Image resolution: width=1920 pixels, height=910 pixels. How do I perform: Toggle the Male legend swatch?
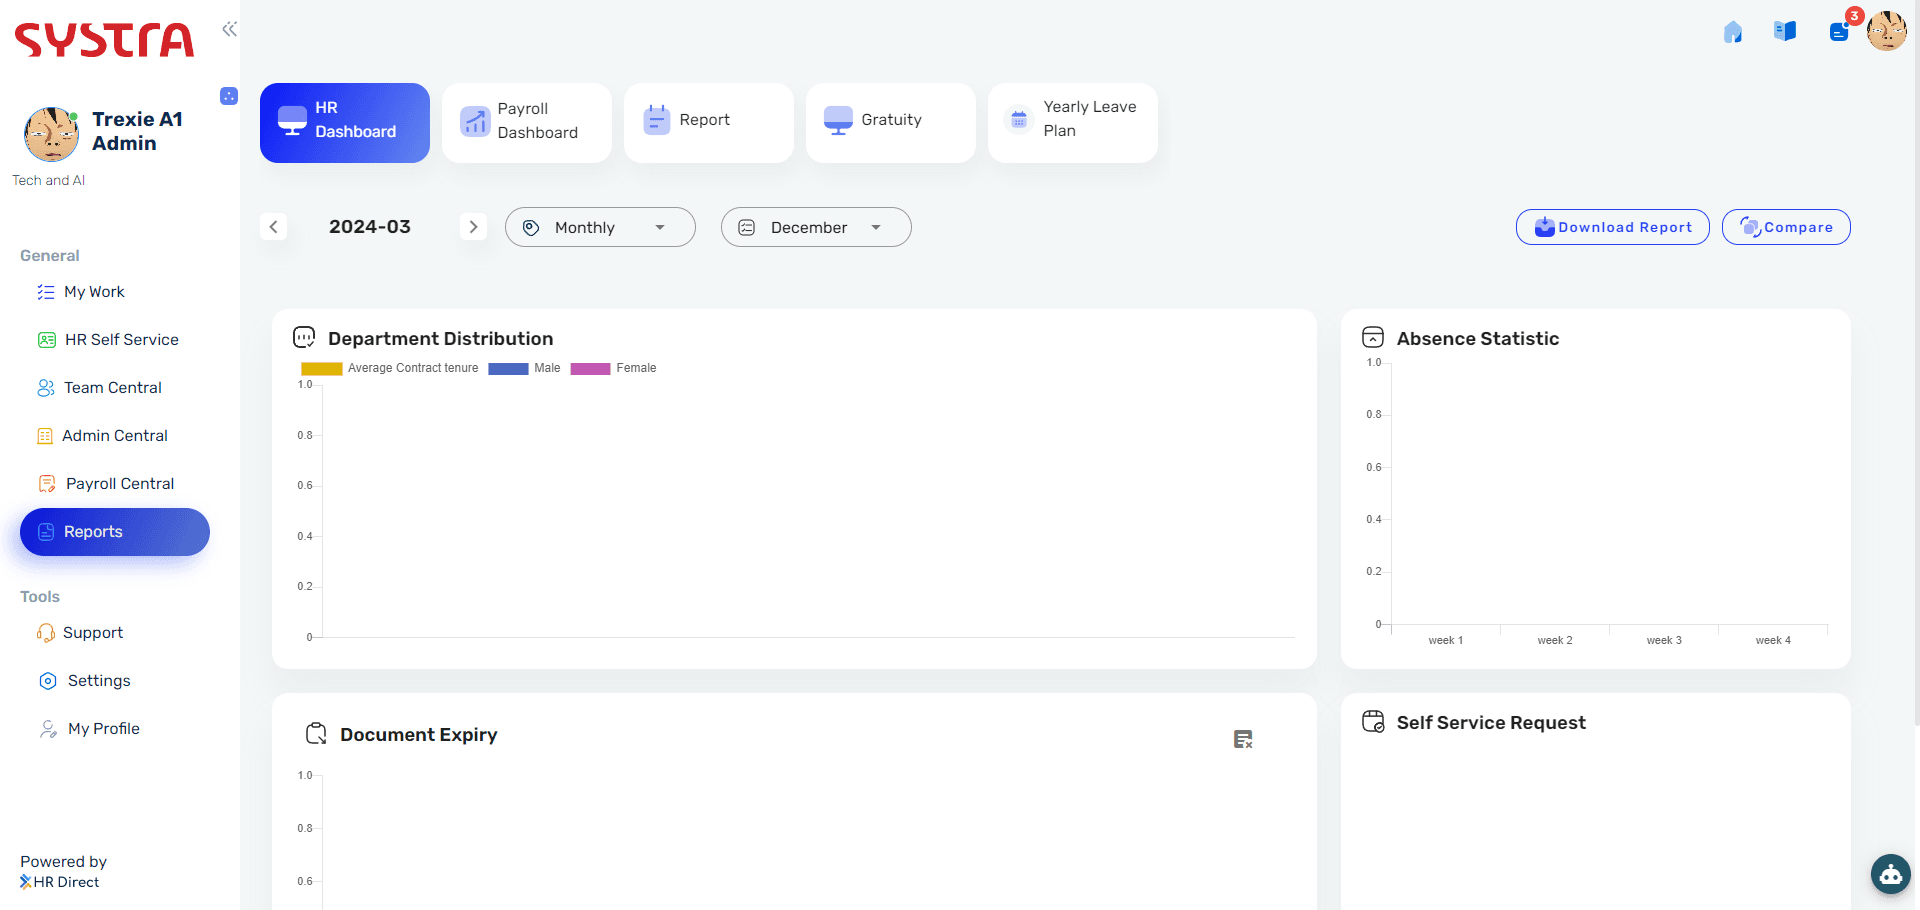[x=508, y=369]
